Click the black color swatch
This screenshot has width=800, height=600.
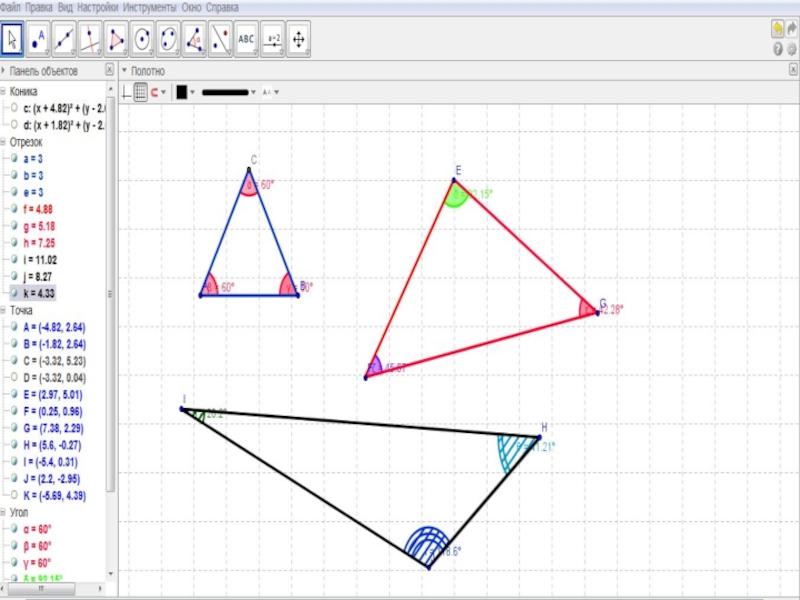pyautogui.click(x=181, y=92)
